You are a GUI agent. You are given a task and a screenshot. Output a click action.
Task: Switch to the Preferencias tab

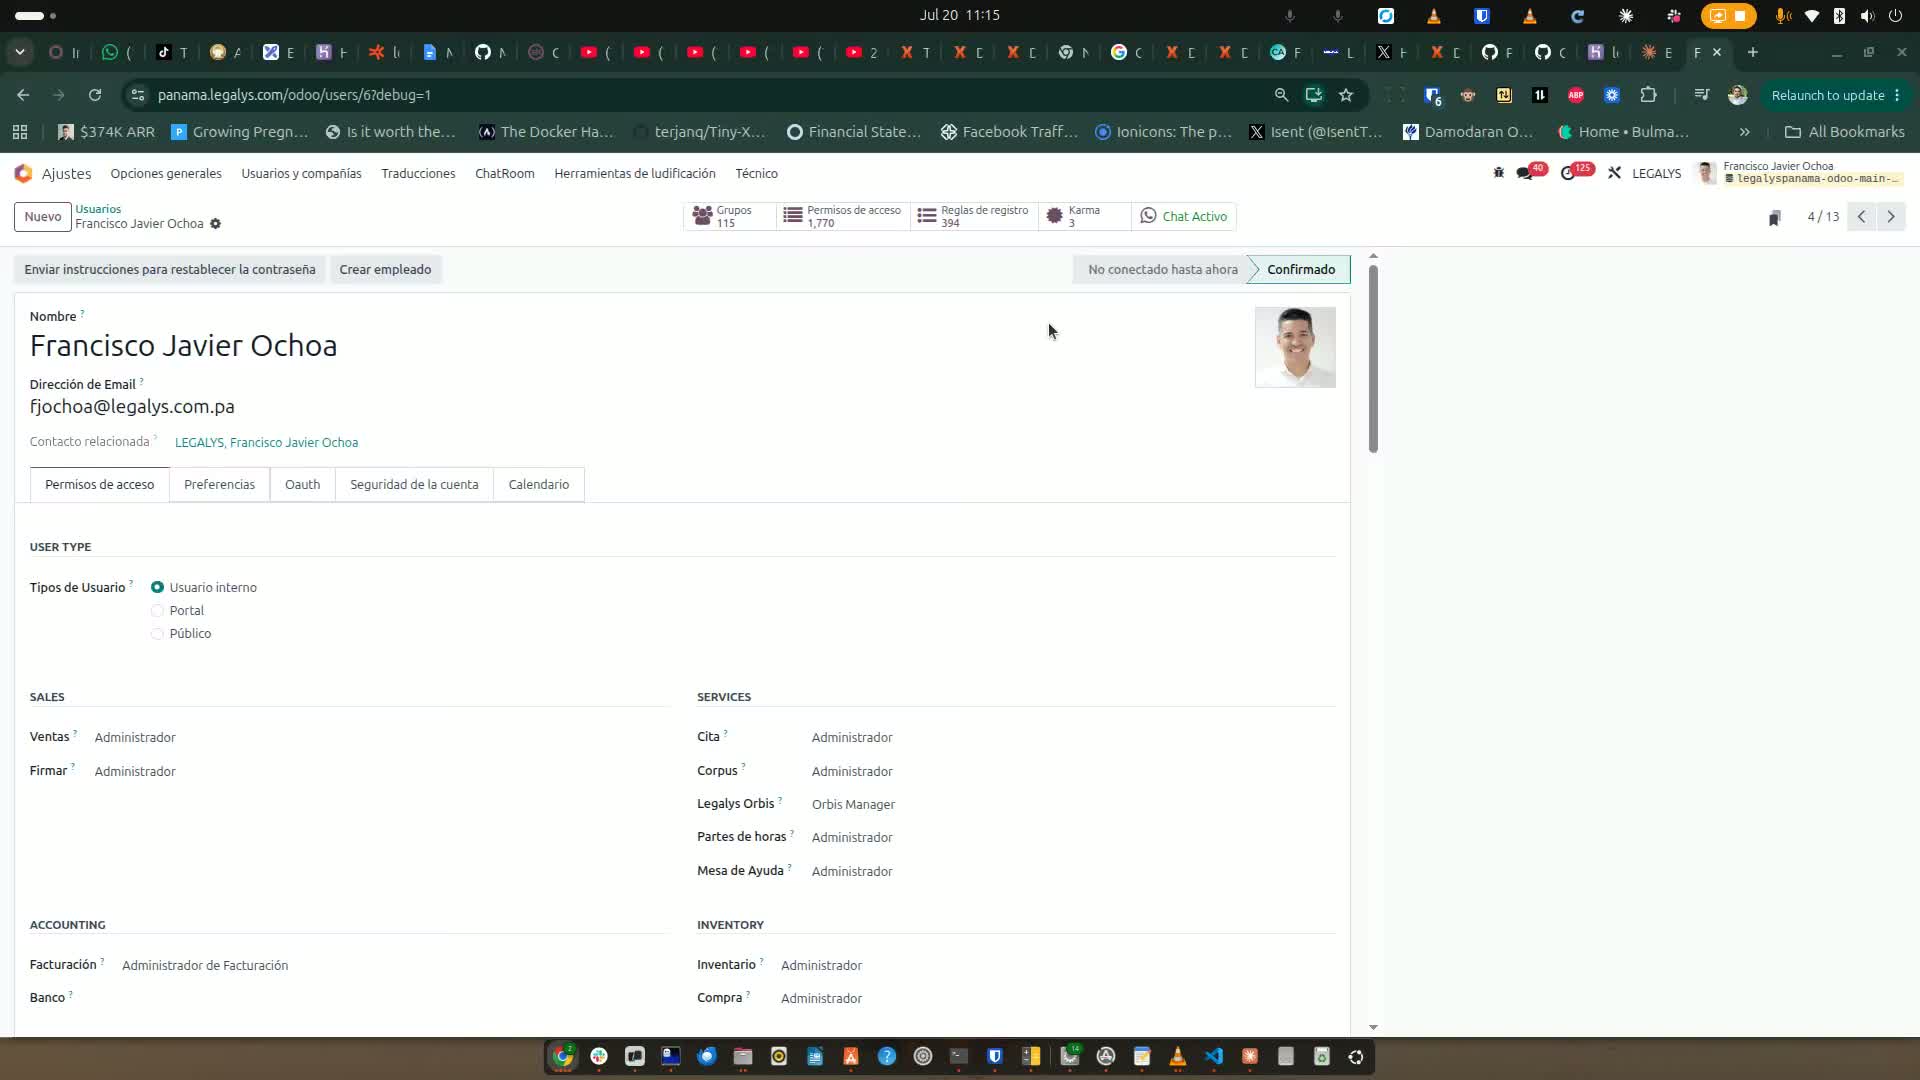pyautogui.click(x=219, y=484)
